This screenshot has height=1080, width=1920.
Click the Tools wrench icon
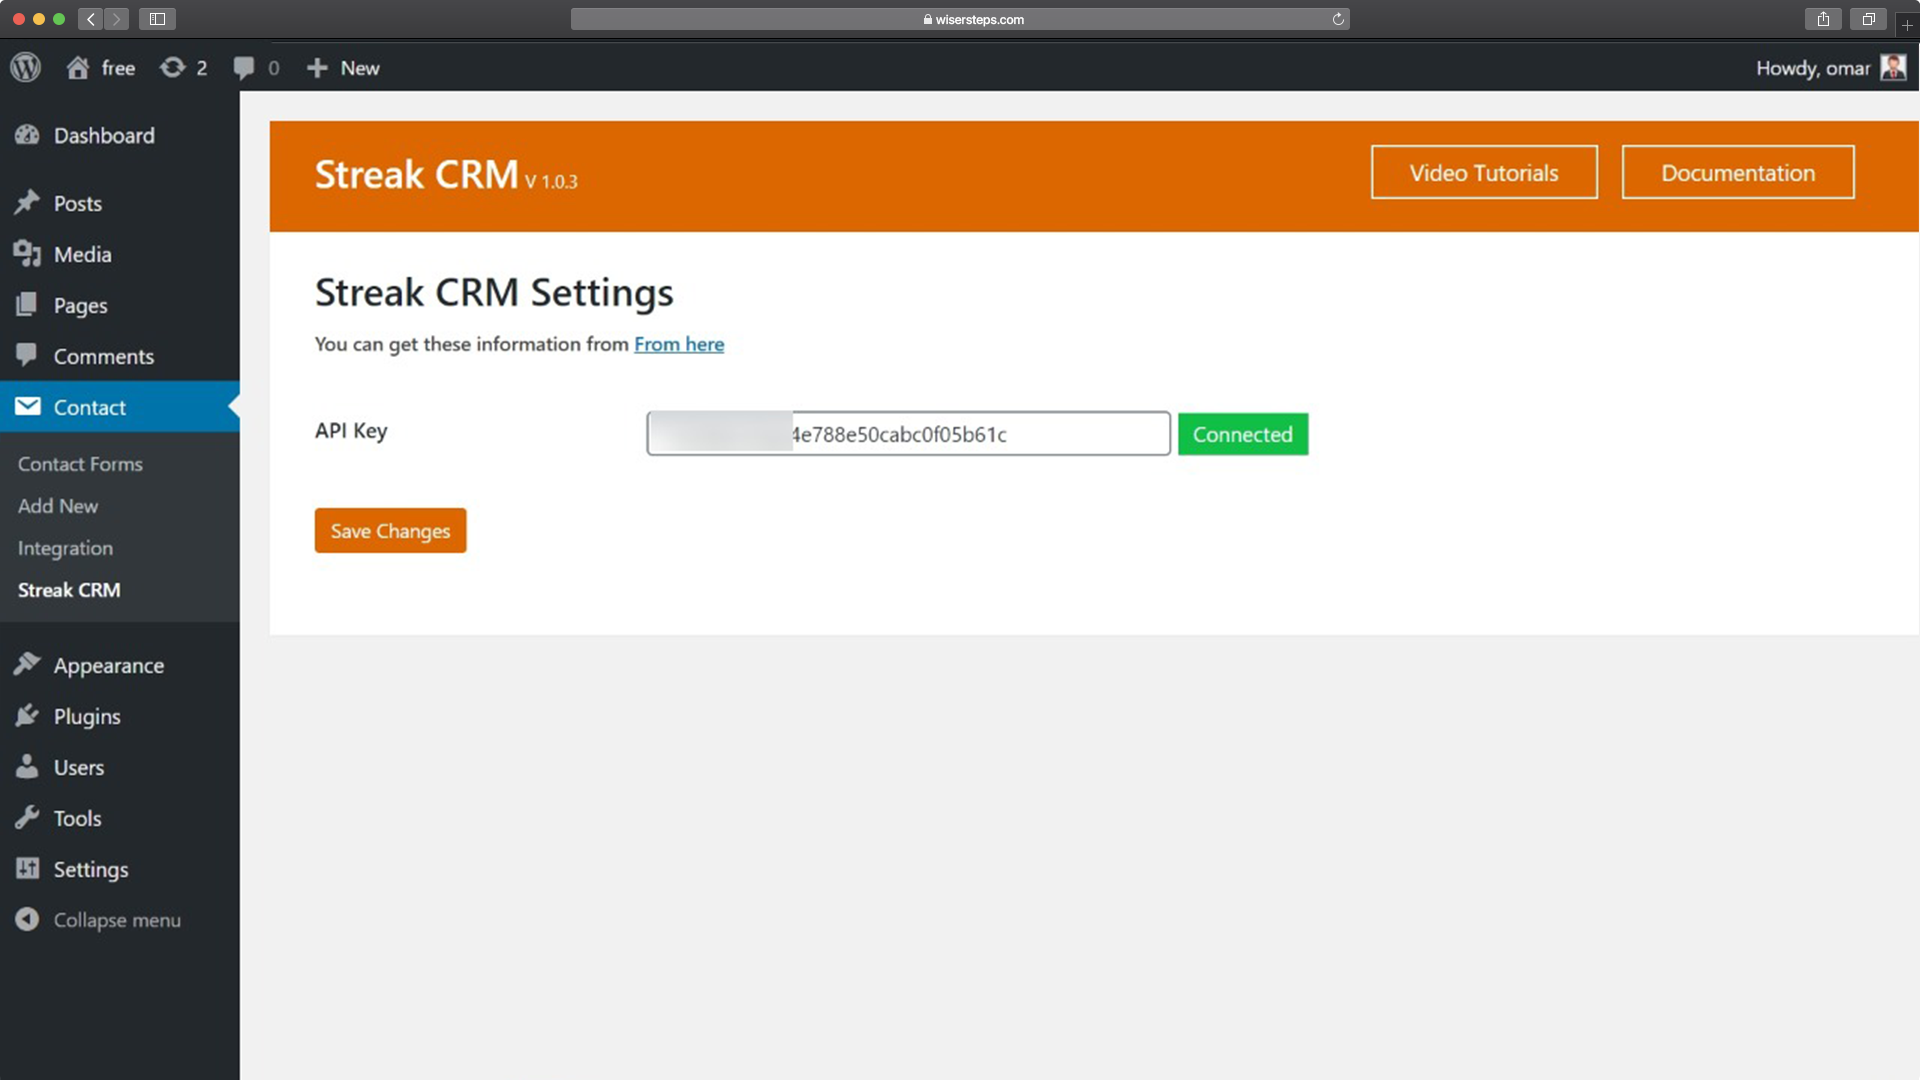(x=27, y=818)
